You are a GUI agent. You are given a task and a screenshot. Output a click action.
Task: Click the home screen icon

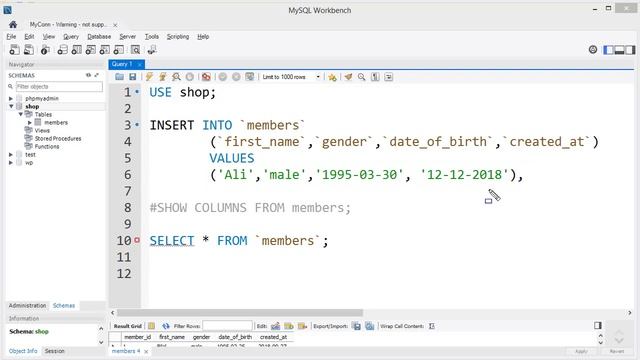click(x=13, y=24)
